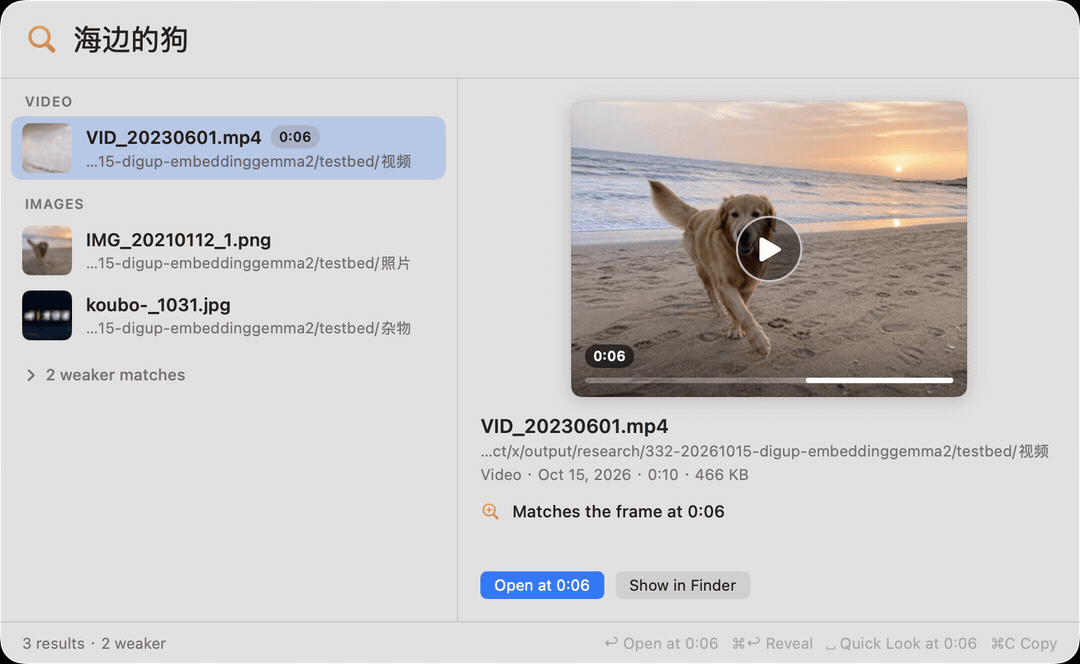1080x664 pixels.
Task: Click the video preview progress bar
Action: tap(769, 380)
